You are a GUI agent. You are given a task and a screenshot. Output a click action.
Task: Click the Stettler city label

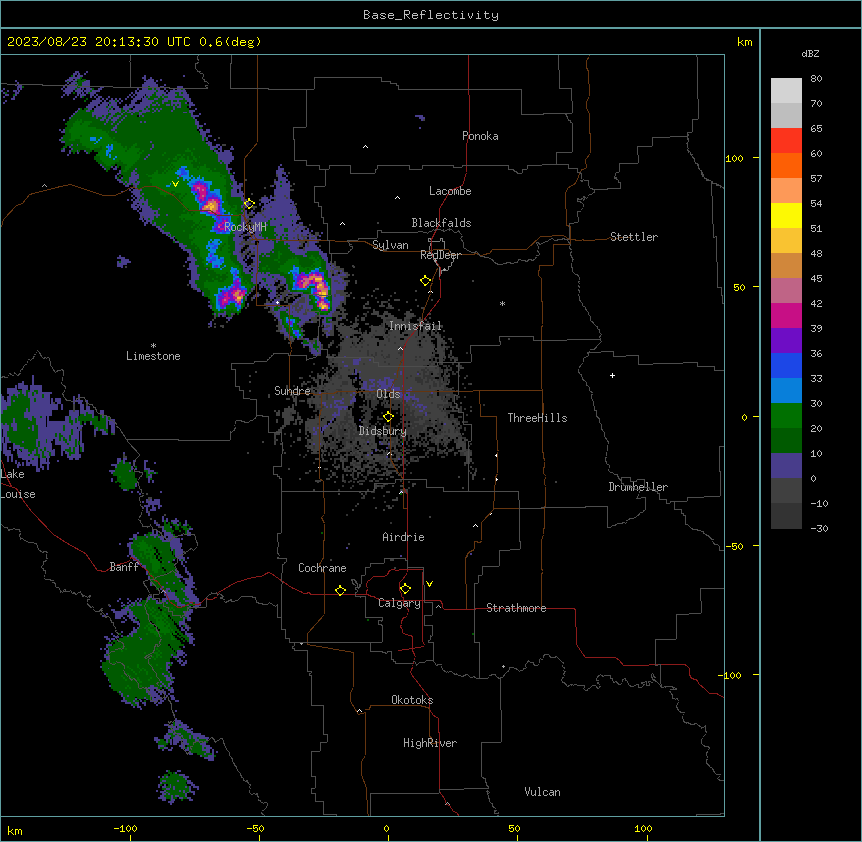click(634, 237)
